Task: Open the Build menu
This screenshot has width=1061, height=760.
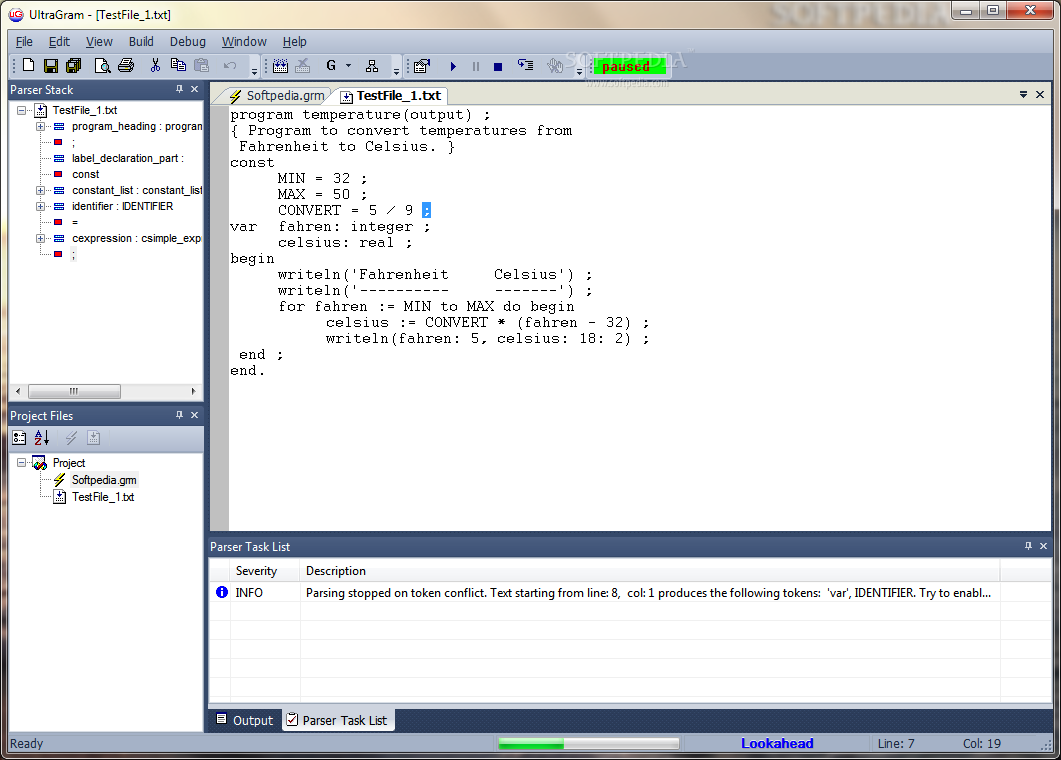Action: pyautogui.click(x=141, y=41)
